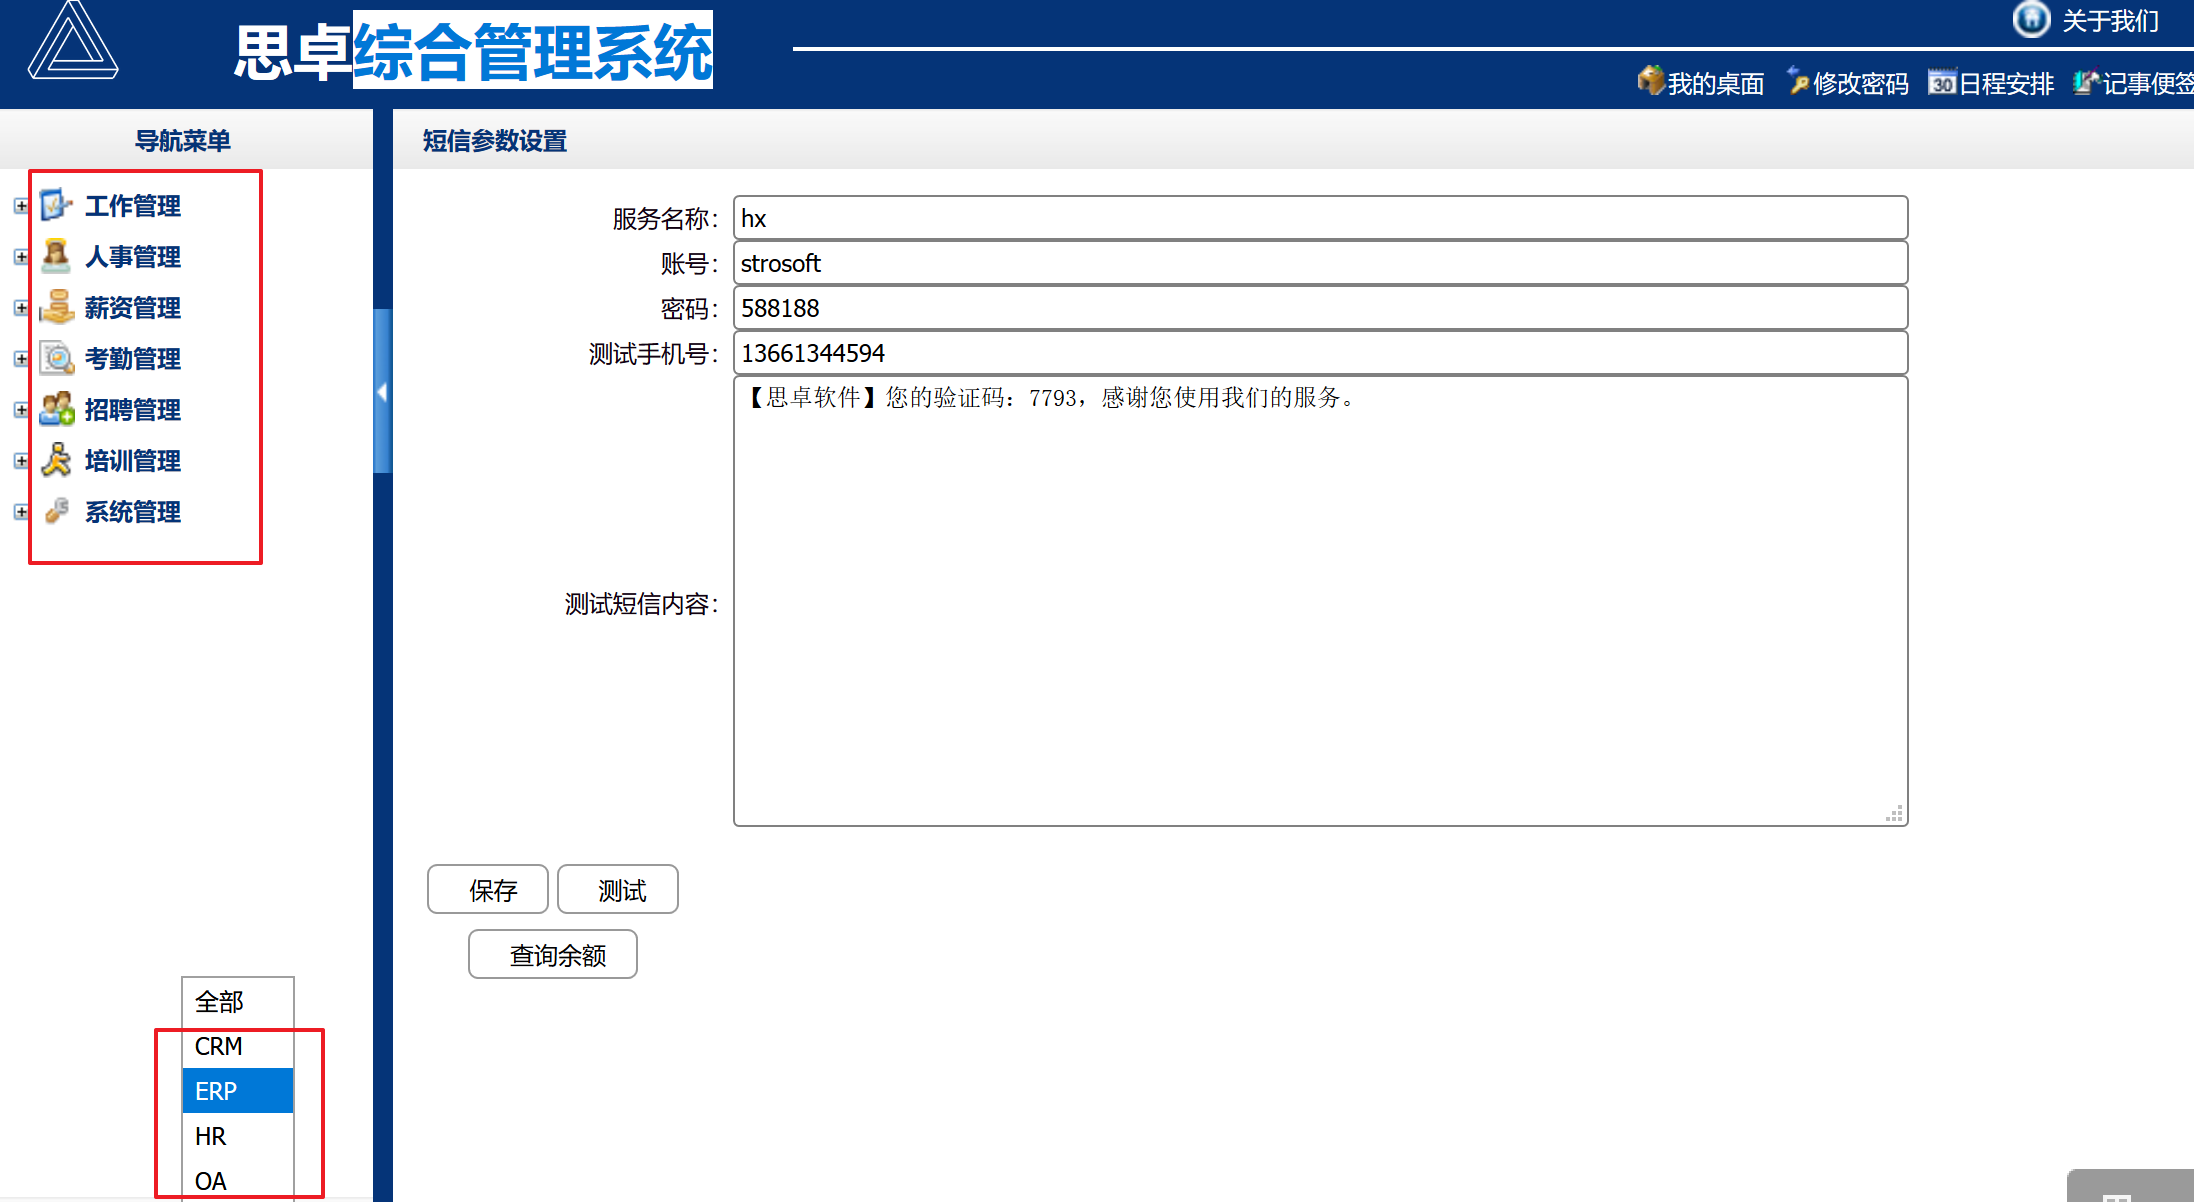This screenshot has width=2194, height=1202.
Task: Click the 工作管理 menu icon
Action: 56,205
